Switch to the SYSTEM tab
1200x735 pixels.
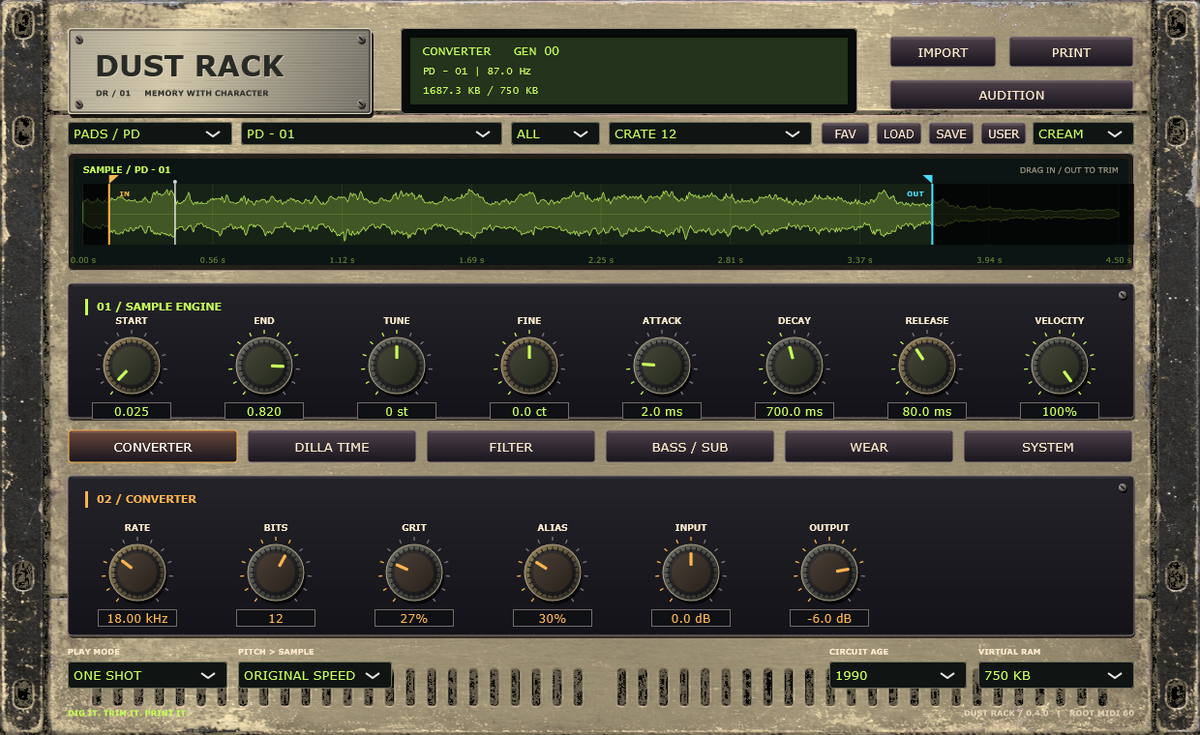click(x=1048, y=447)
